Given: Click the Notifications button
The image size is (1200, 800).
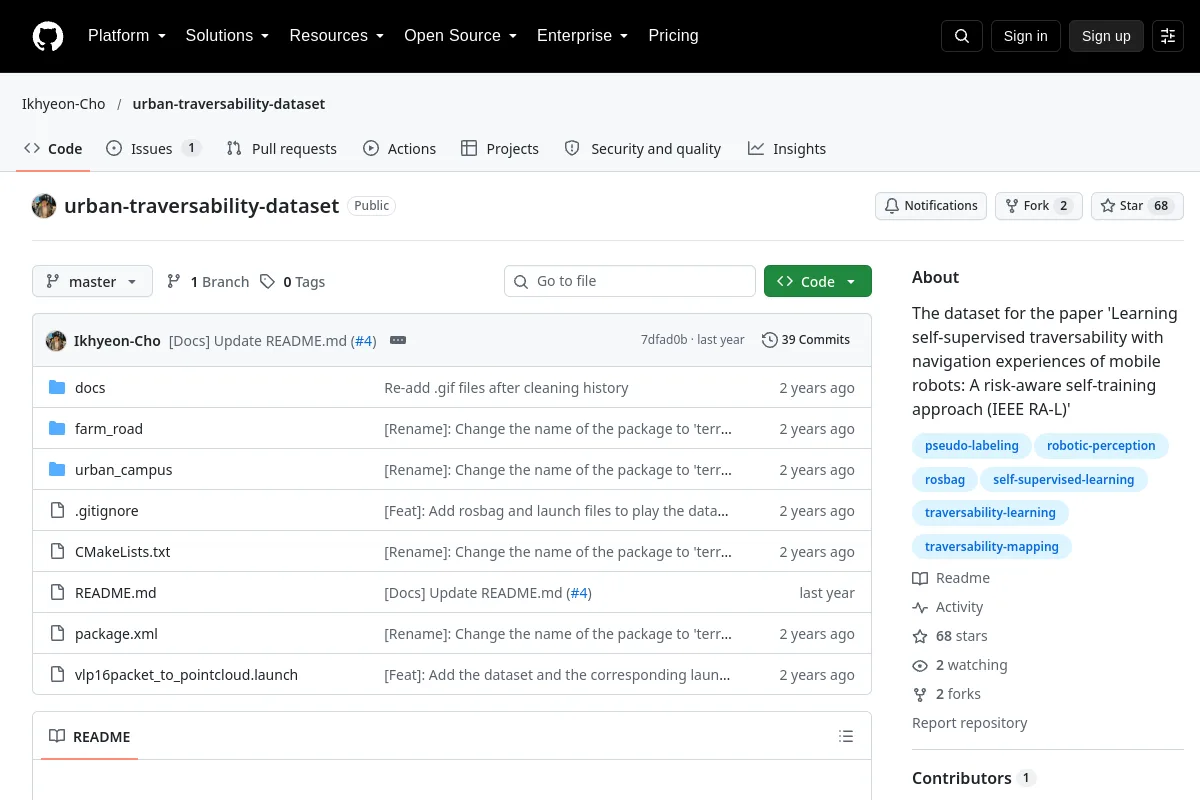Looking at the screenshot, I should pos(931,206).
